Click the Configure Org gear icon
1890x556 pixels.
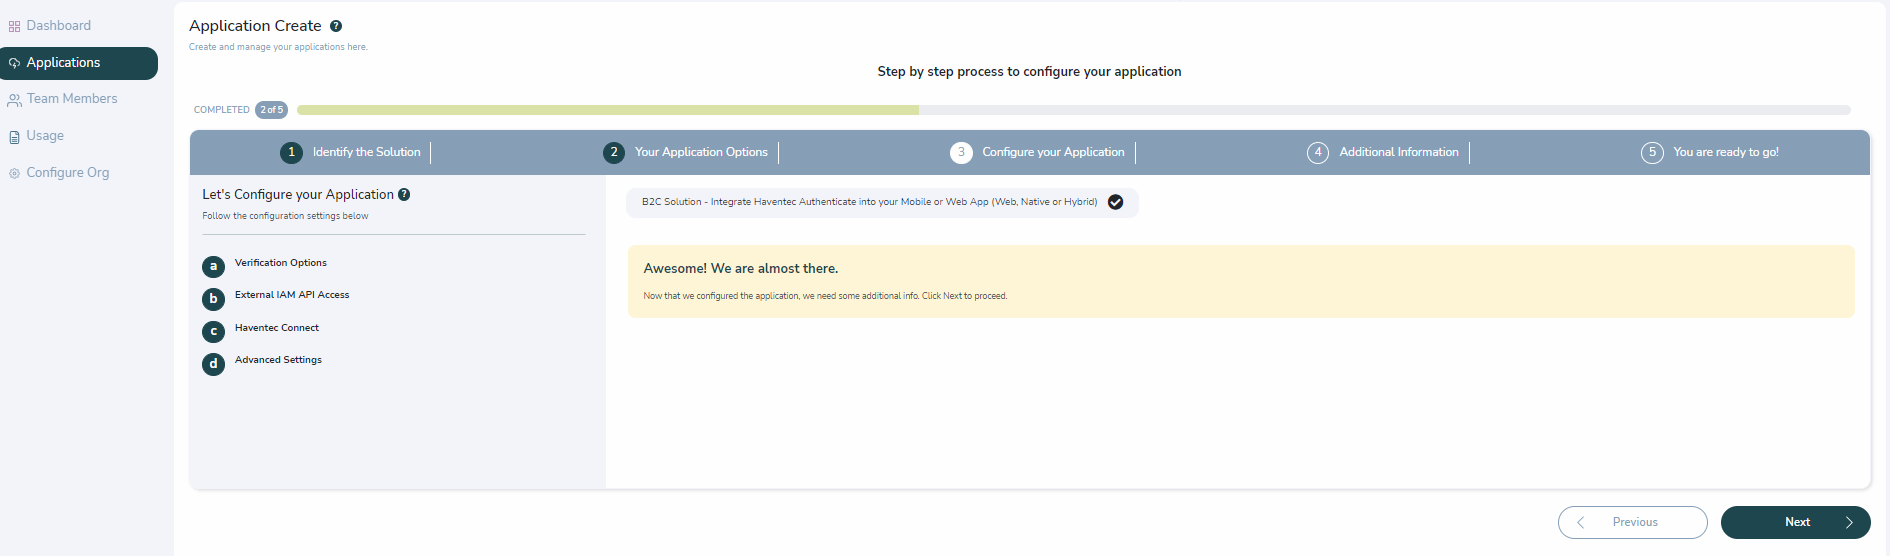point(14,173)
